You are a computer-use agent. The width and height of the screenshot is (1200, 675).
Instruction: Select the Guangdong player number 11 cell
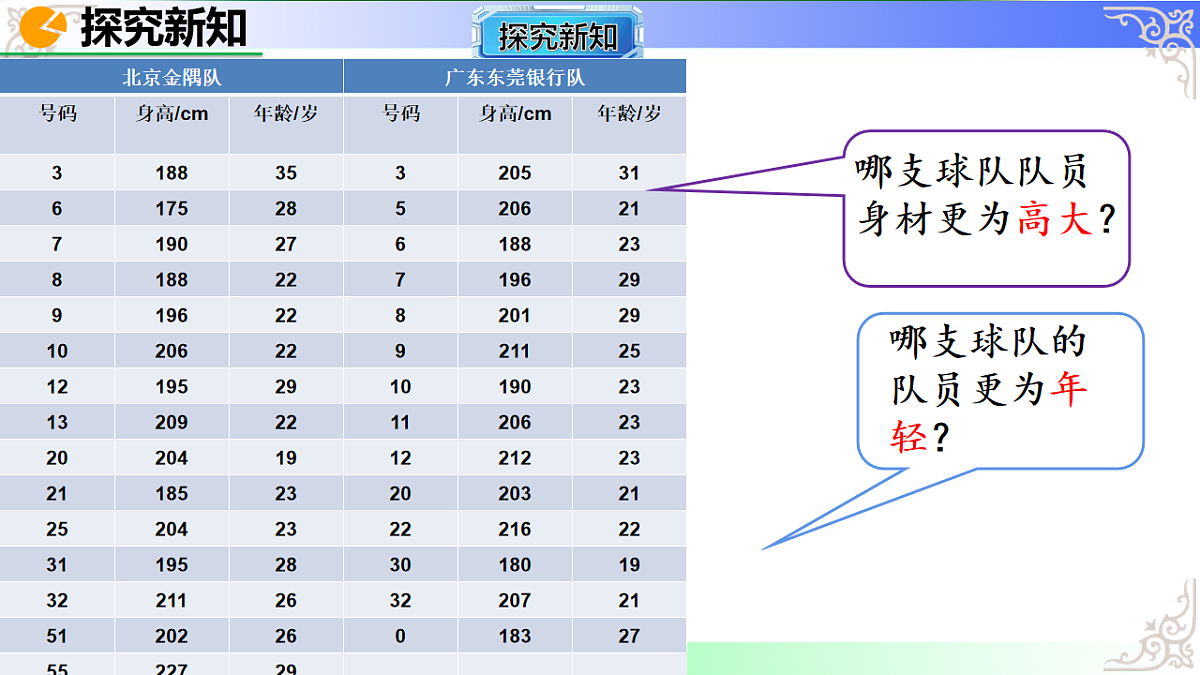coord(401,423)
